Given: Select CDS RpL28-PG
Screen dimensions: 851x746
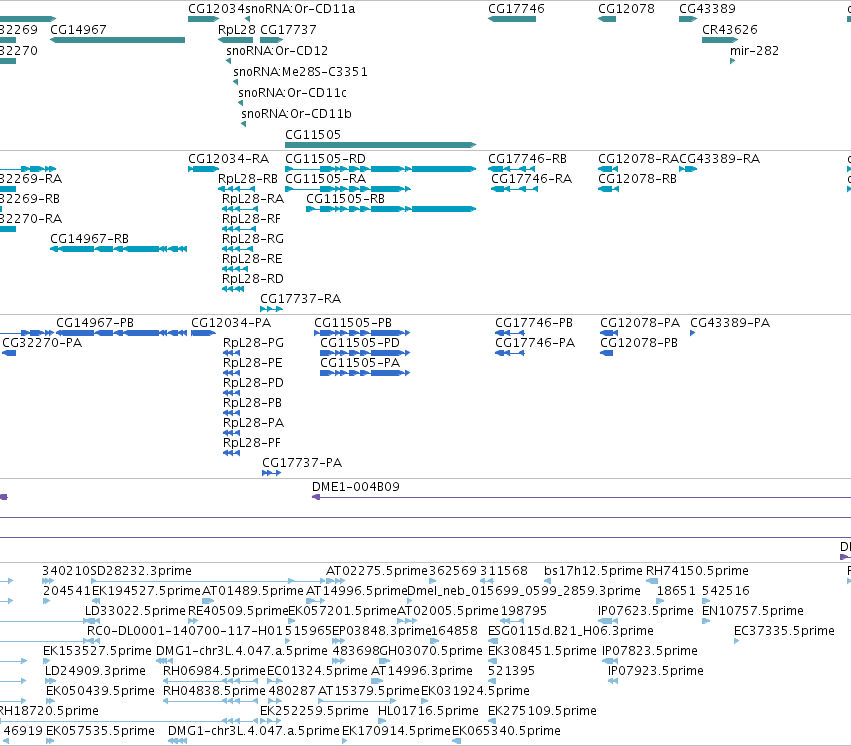Looking at the screenshot, I should (x=253, y=343).
